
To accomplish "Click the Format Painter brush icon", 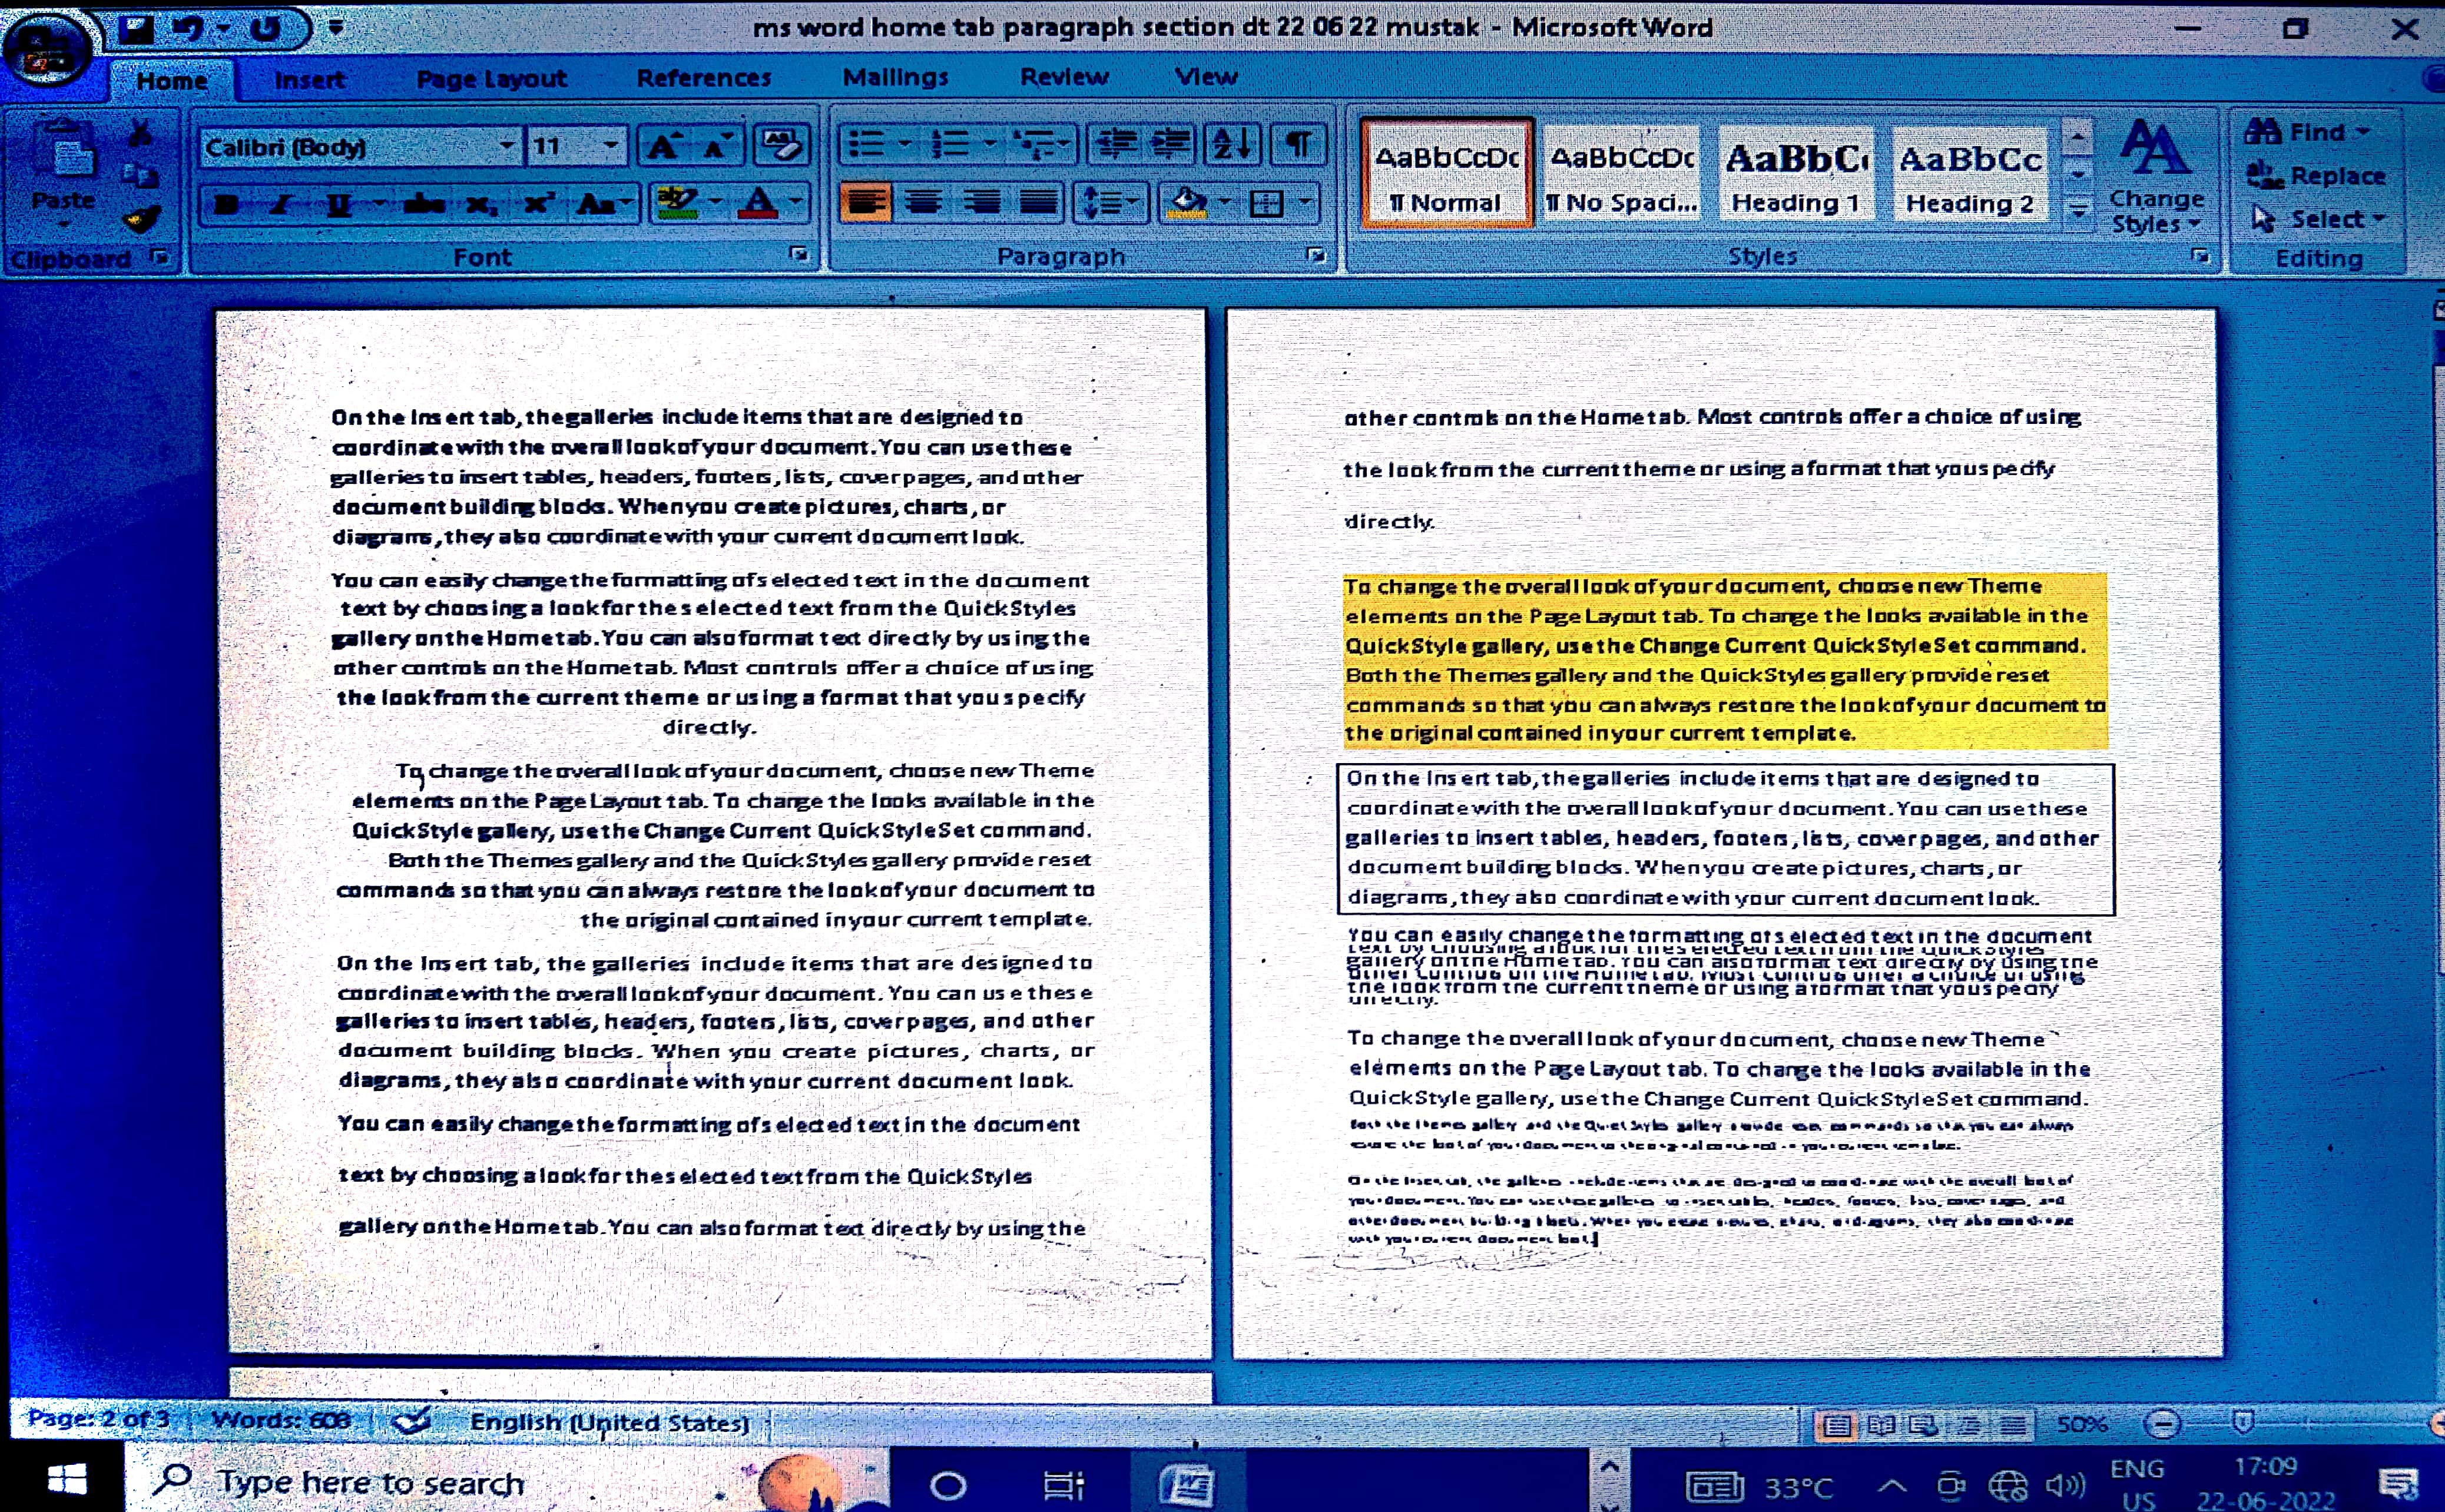I will pyautogui.click(x=142, y=219).
